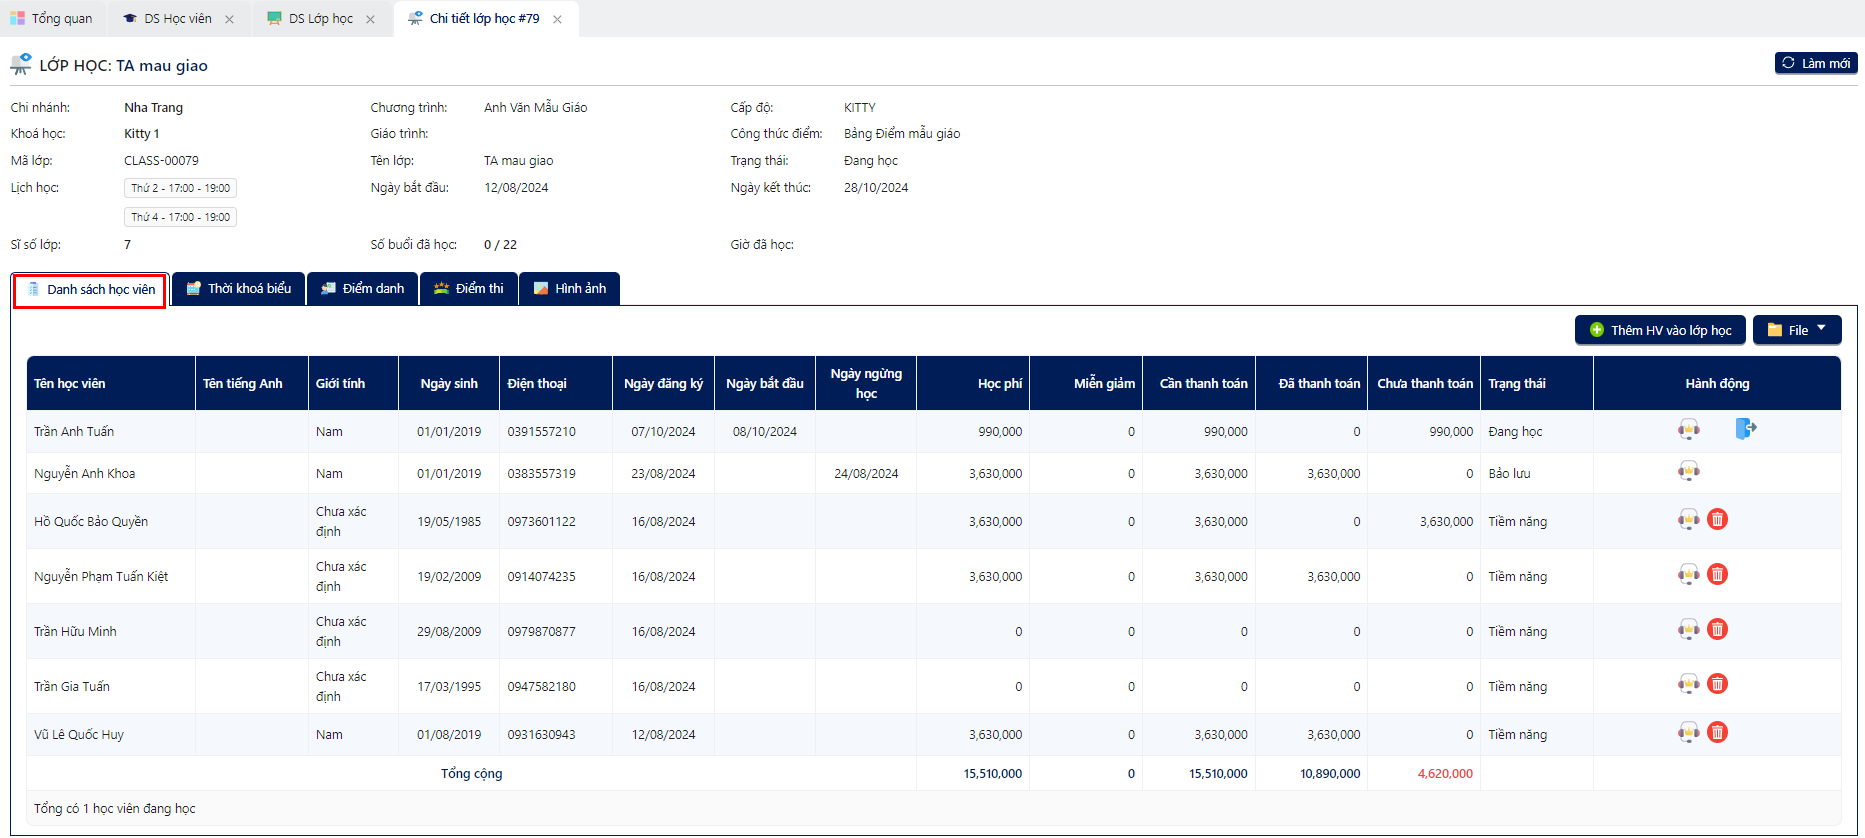Click the red total 4,620,000
Screen dimensions: 1865x838
tap(1445, 774)
